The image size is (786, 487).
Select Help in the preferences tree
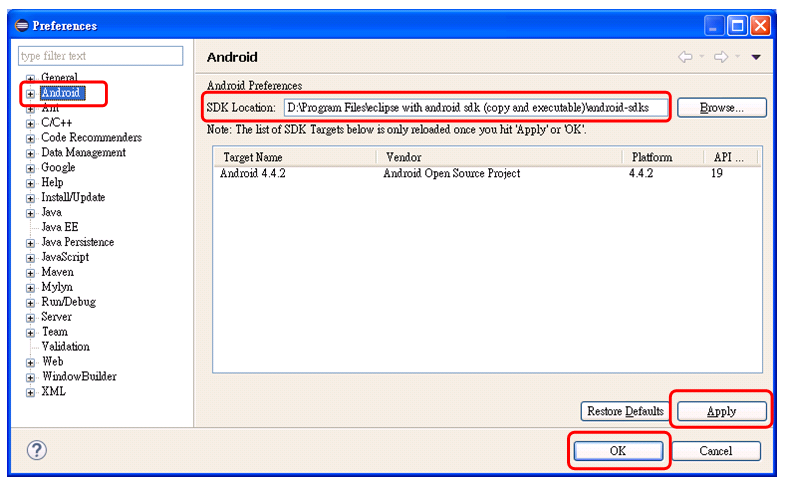coord(52,182)
